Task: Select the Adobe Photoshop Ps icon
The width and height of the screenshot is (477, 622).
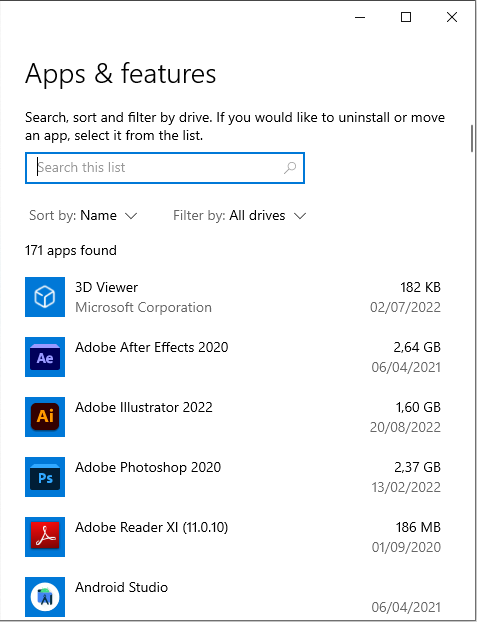Action: coord(45,476)
